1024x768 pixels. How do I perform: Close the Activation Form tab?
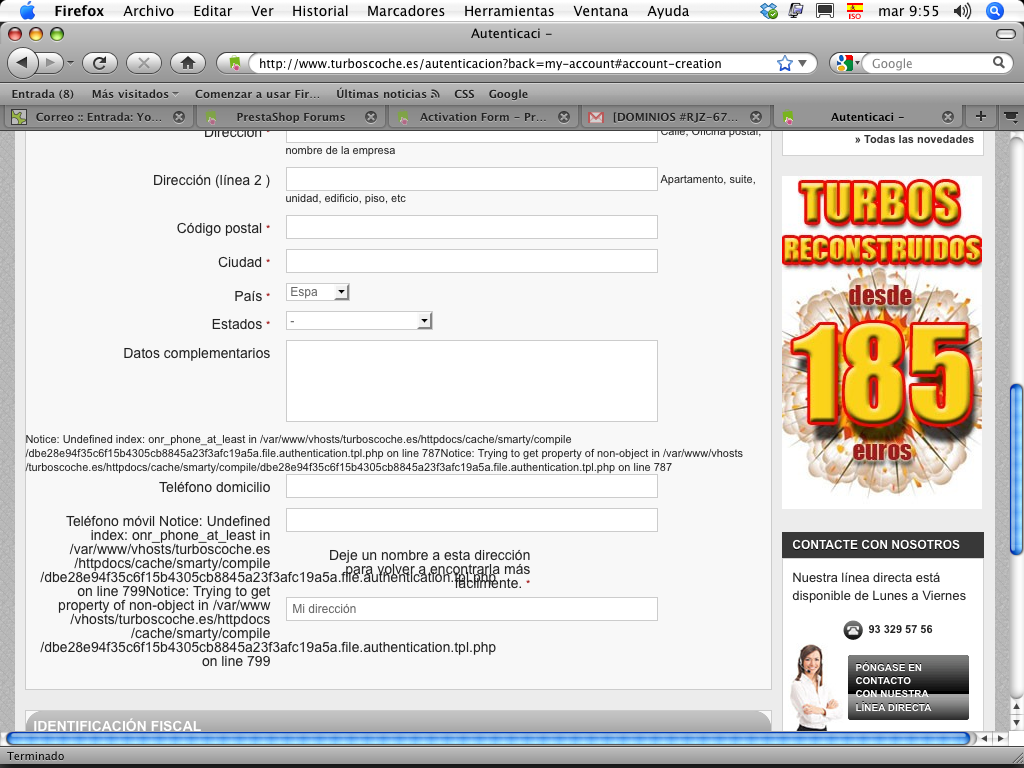pos(564,117)
